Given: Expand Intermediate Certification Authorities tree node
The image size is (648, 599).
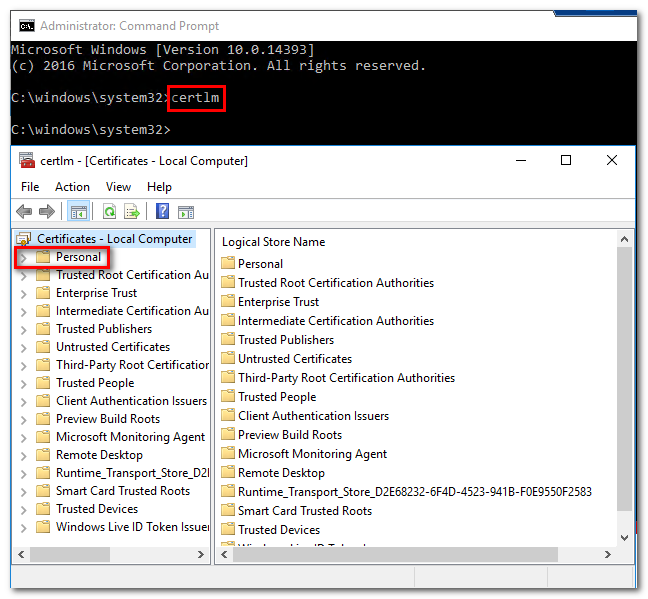Looking at the screenshot, I should [x=24, y=312].
